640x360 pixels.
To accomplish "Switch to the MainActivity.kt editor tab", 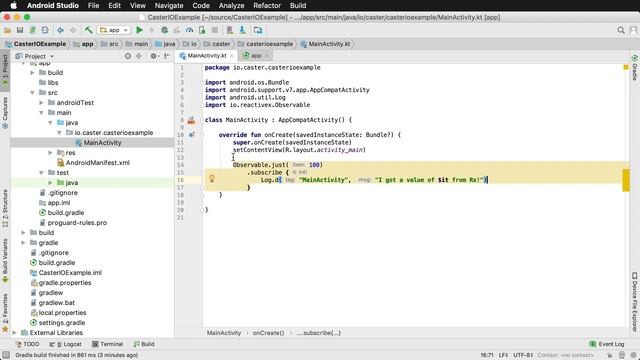I will pyautogui.click(x=207, y=56).
